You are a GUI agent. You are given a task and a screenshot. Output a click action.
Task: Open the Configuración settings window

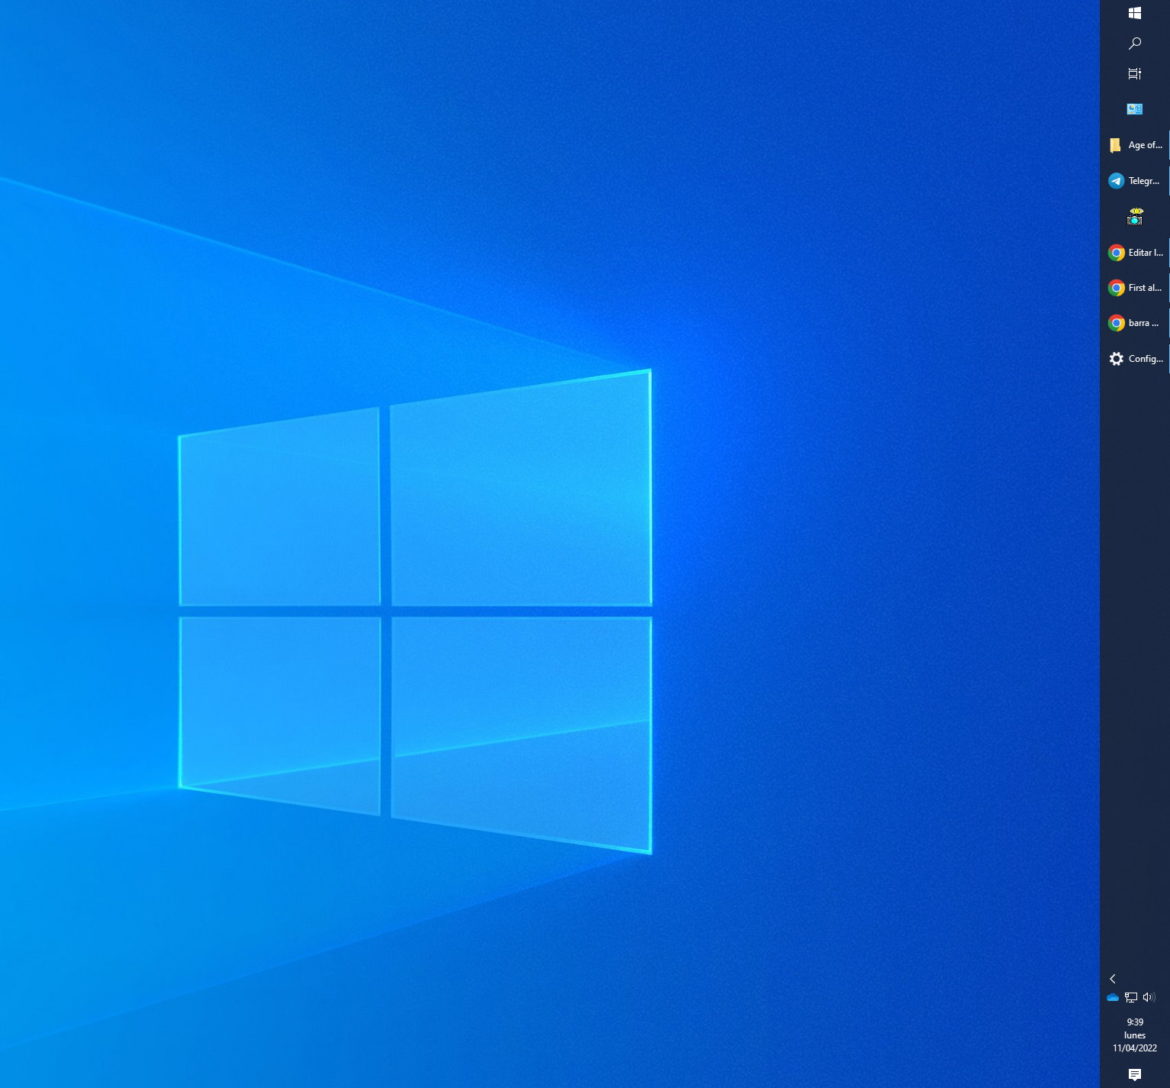point(1134,359)
